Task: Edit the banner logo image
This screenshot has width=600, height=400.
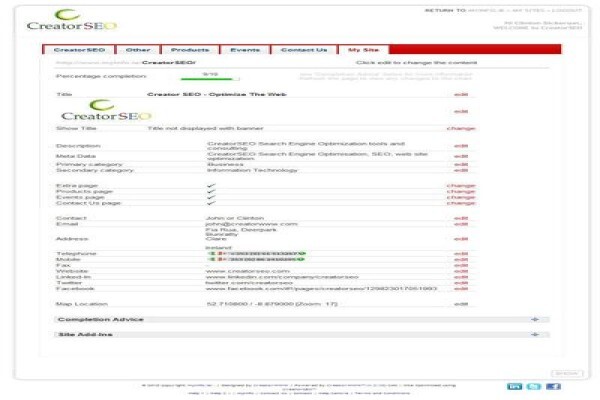Action: pyautogui.click(x=461, y=111)
